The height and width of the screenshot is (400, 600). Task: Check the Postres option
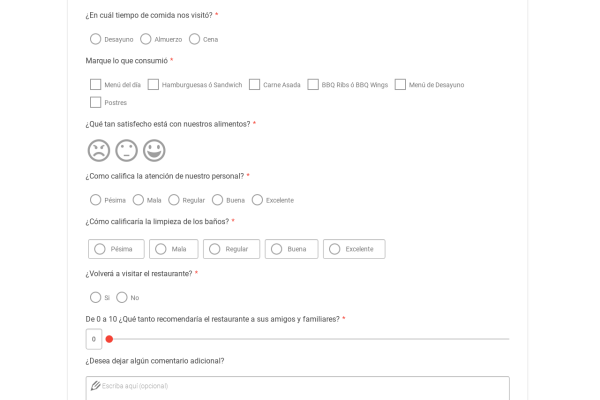[96, 102]
